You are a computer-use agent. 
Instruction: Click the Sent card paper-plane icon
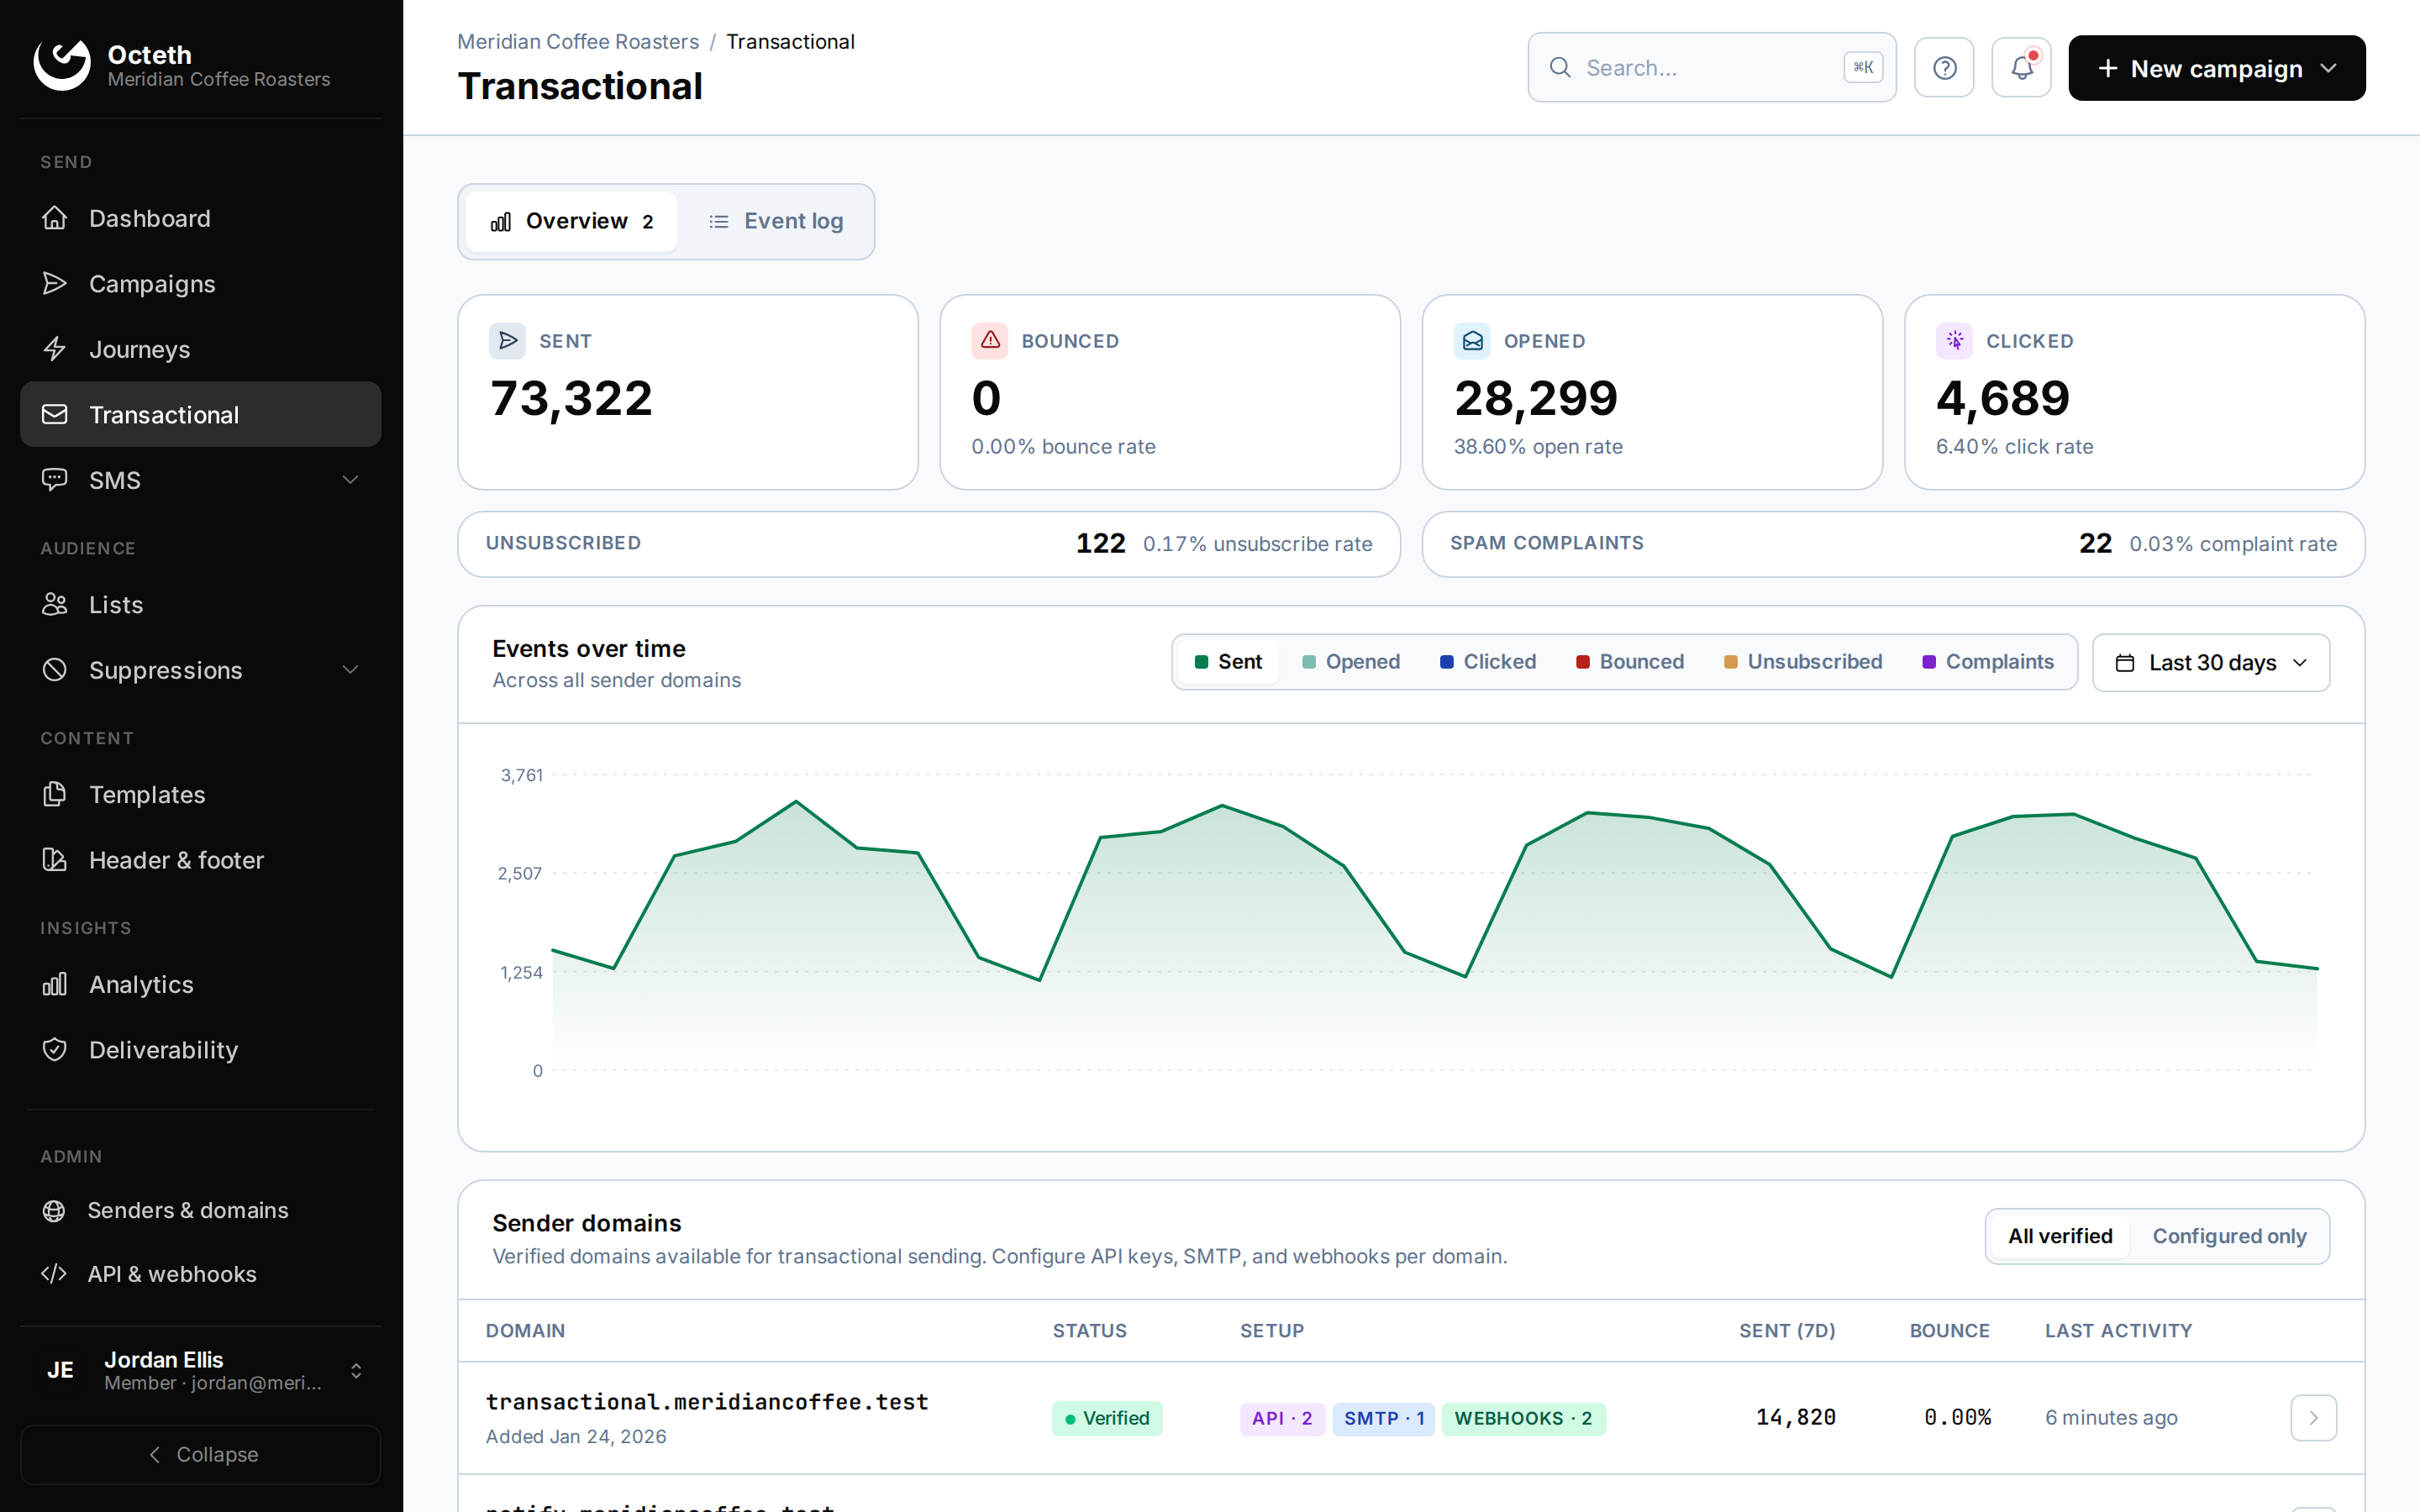[x=507, y=341]
